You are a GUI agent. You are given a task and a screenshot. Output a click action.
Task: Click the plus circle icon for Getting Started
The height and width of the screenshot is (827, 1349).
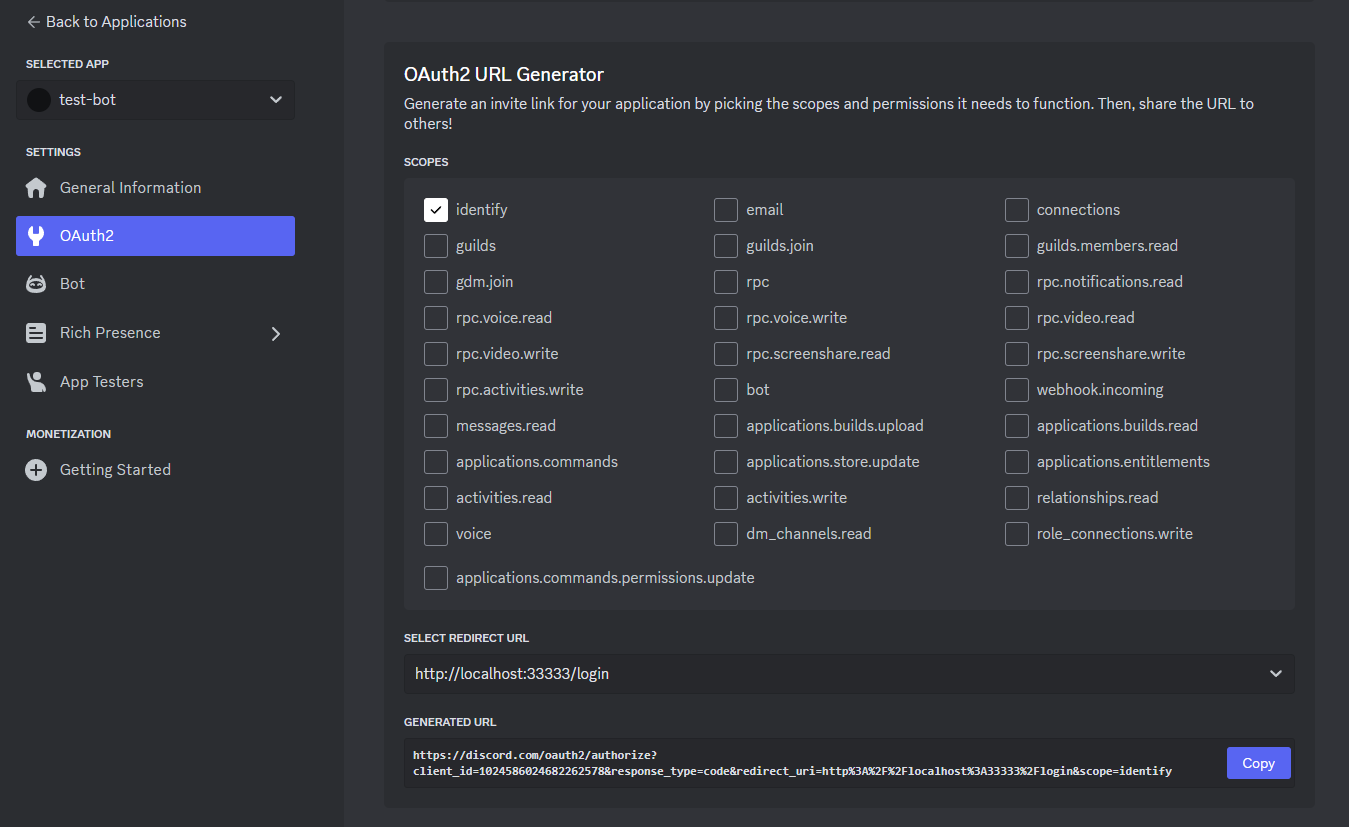(36, 470)
